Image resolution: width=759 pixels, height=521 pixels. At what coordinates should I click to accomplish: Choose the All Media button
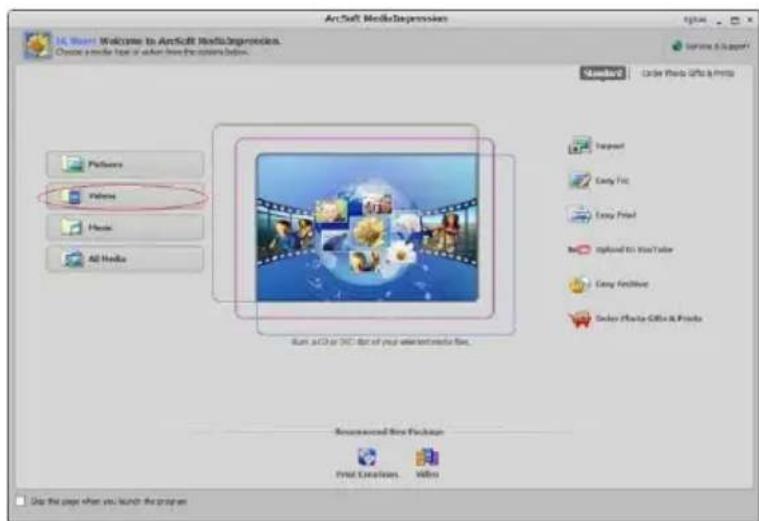(x=125, y=259)
